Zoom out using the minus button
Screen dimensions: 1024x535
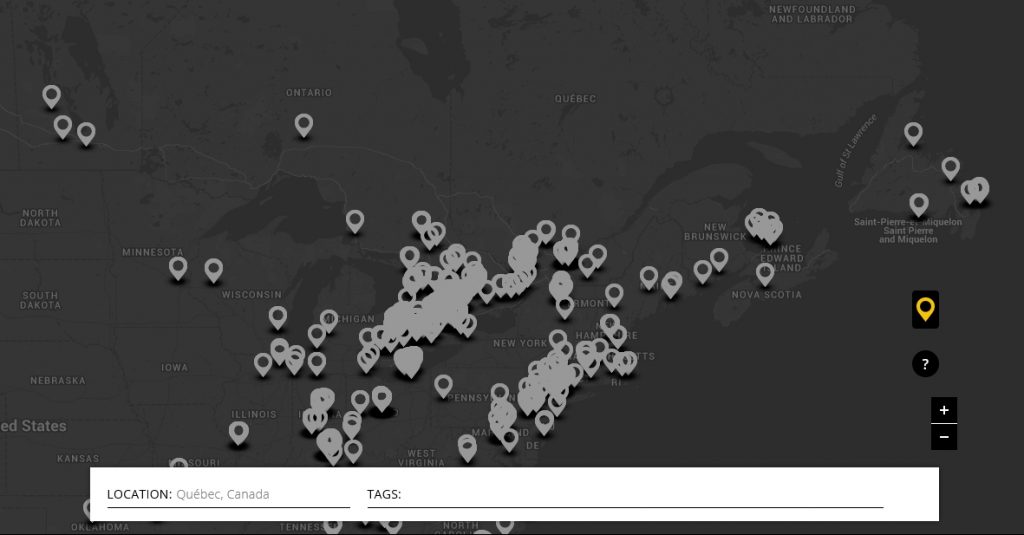[x=943, y=437]
